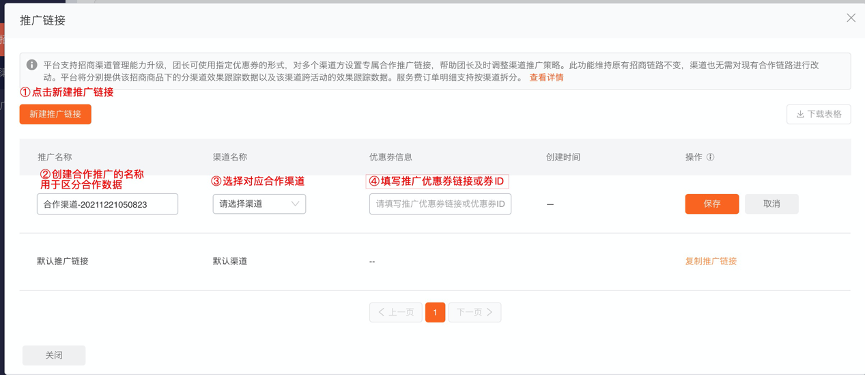The width and height of the screenshot is (866, 375).
Task: Click the 优惠券信息 column header
Action: coord(390,157)
